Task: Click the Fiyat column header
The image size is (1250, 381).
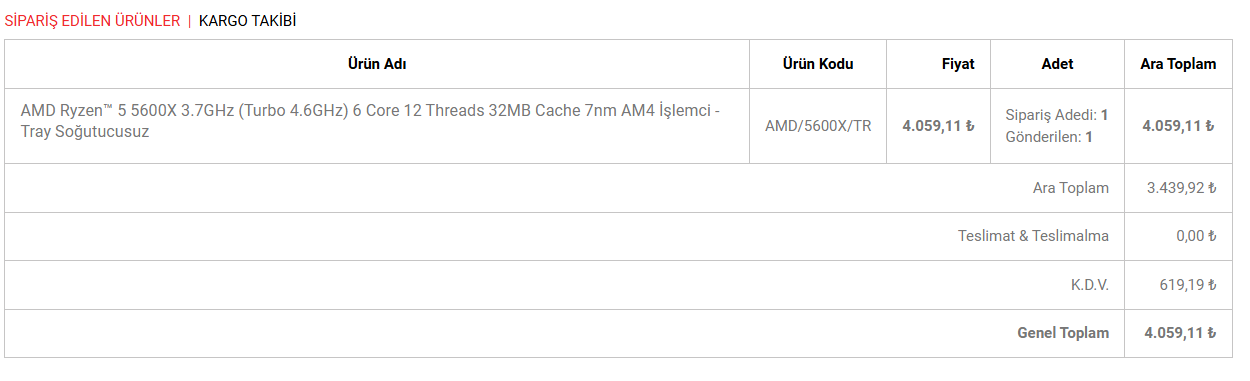Action: 957,64
